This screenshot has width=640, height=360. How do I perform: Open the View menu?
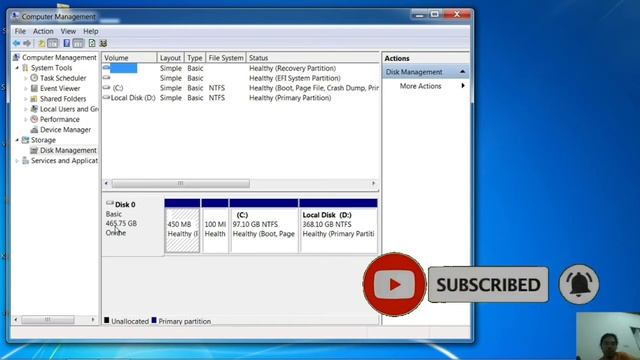point(68,31)
